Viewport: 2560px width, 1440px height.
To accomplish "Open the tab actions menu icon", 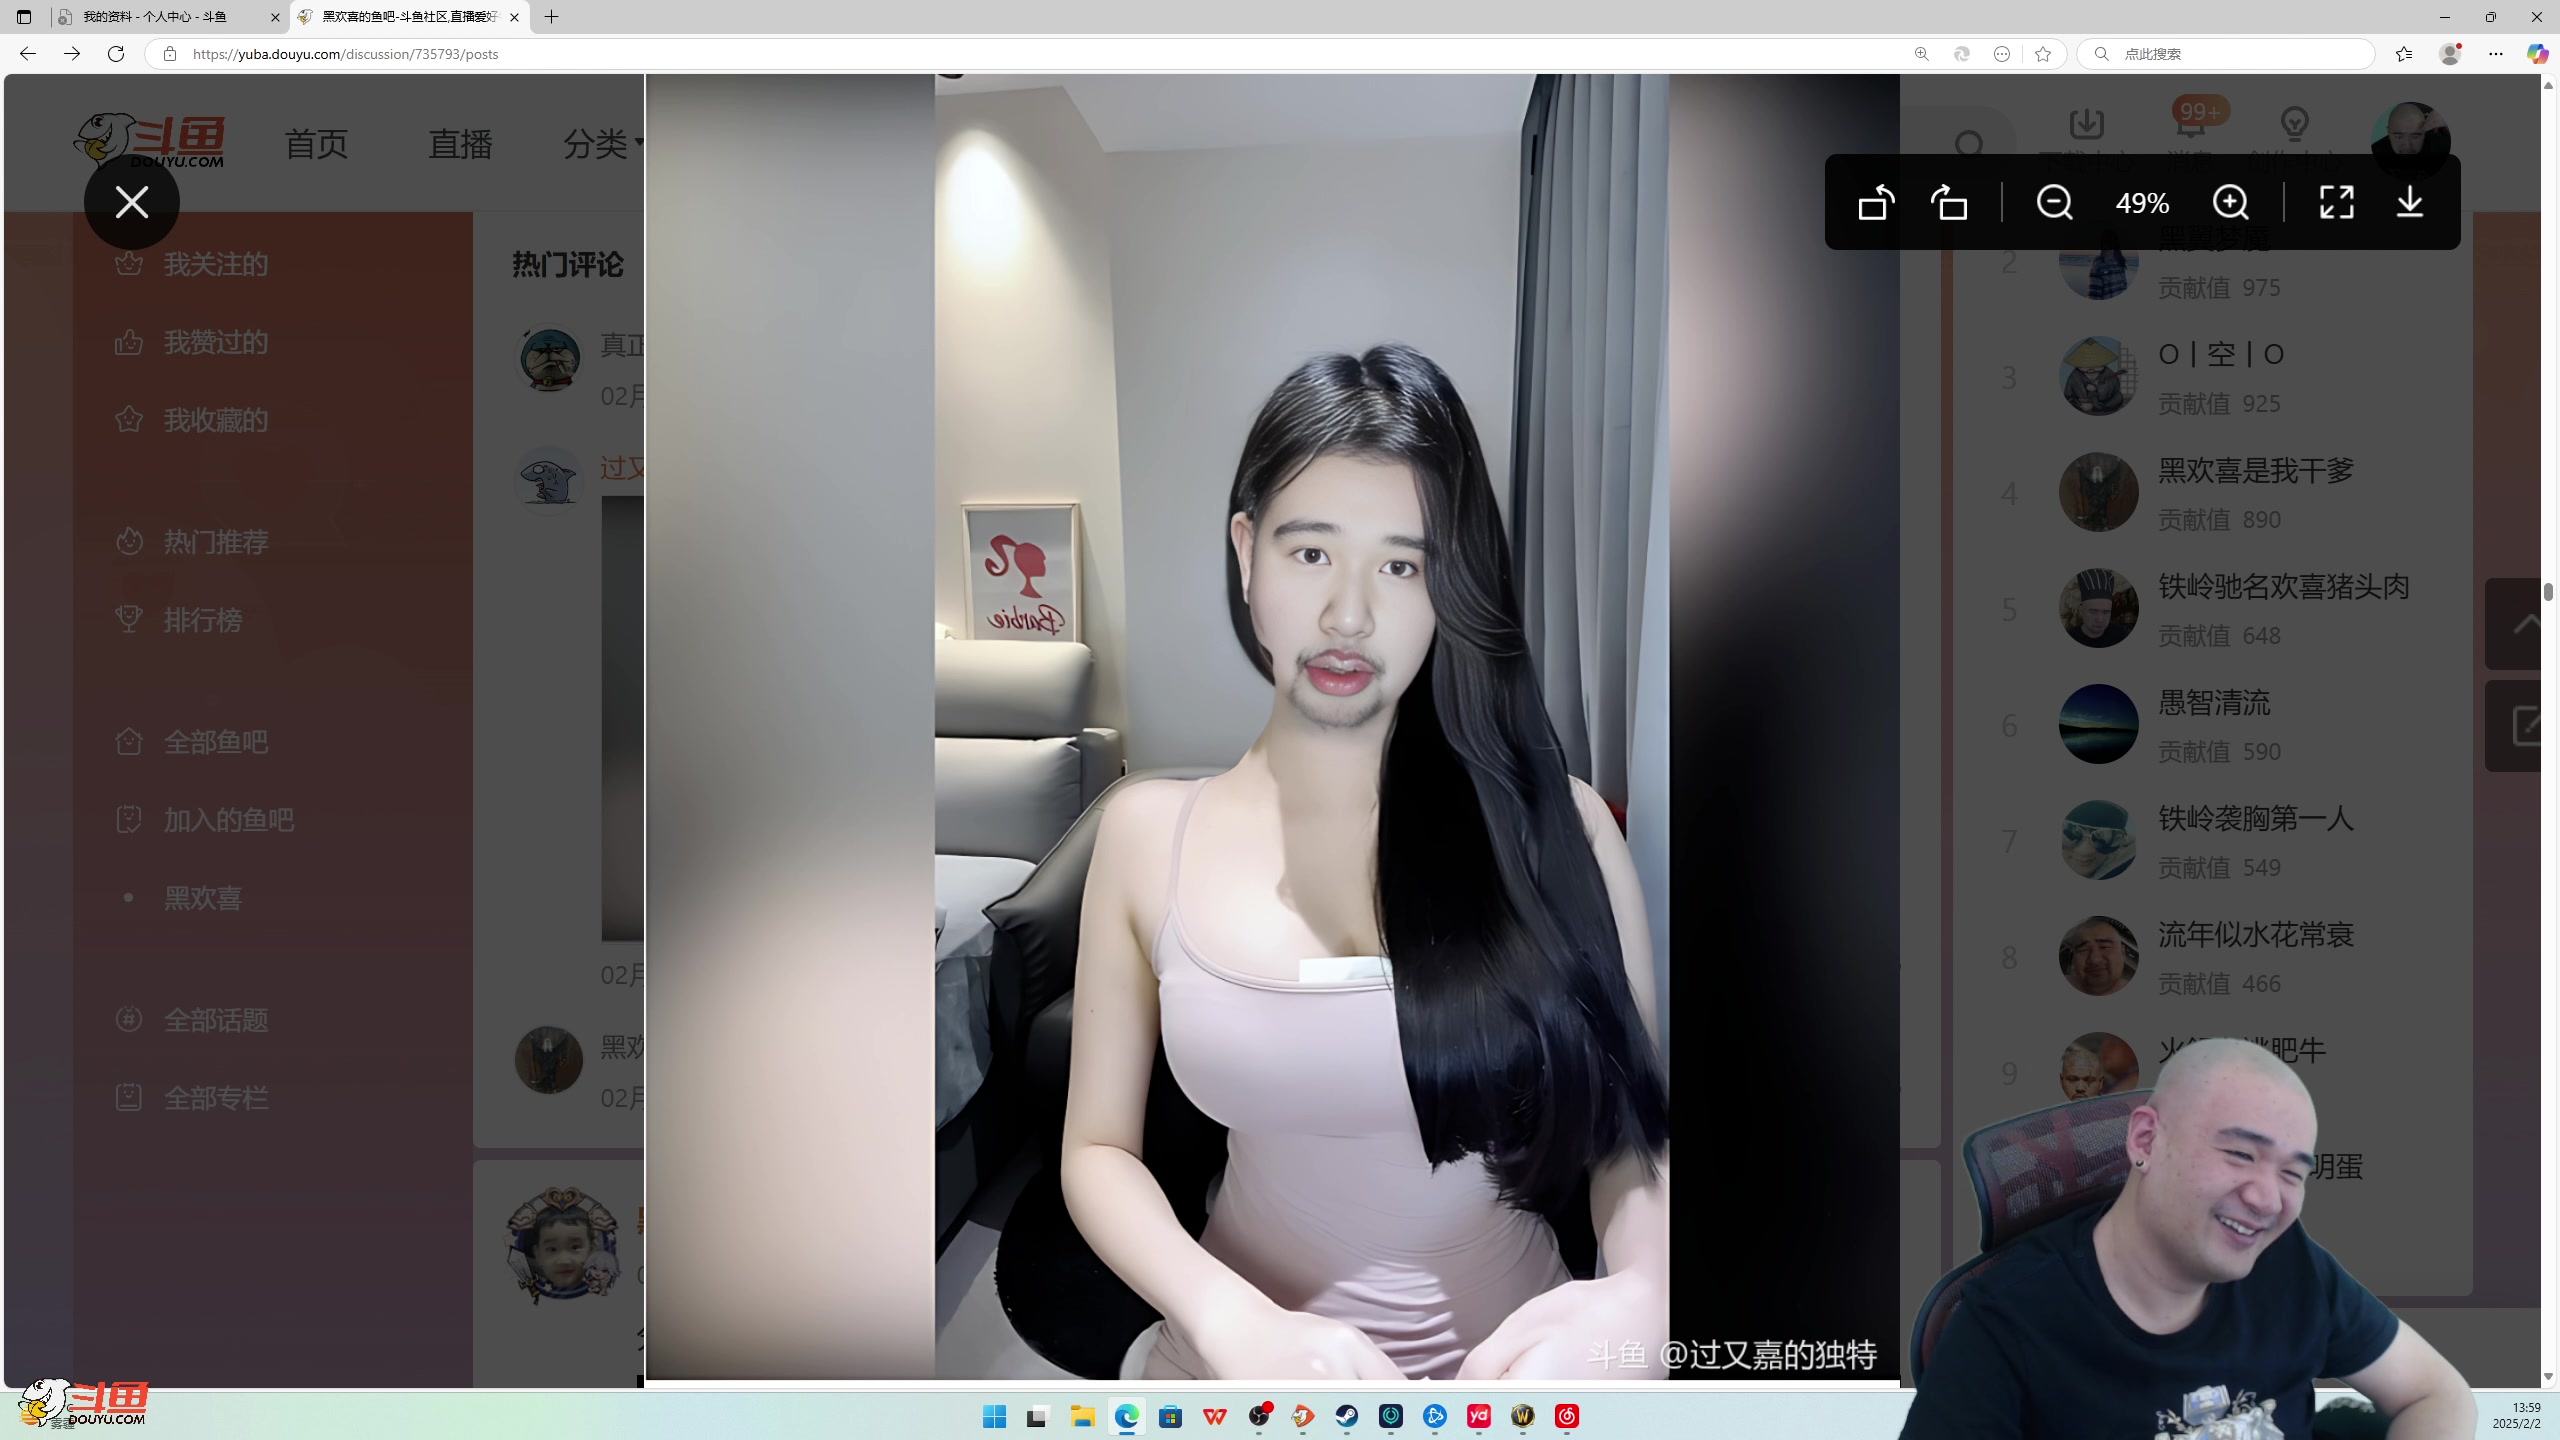I will tap(24, 17).
